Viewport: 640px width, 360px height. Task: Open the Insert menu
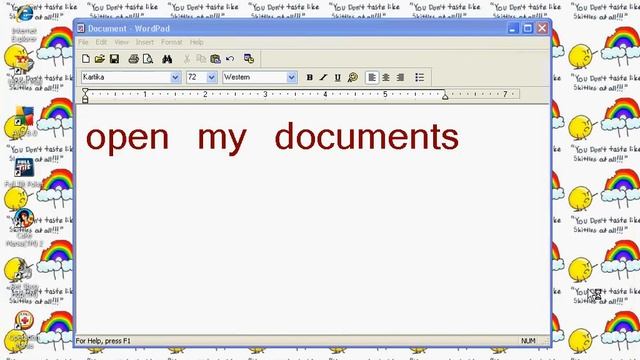click(x=145, y=42)
